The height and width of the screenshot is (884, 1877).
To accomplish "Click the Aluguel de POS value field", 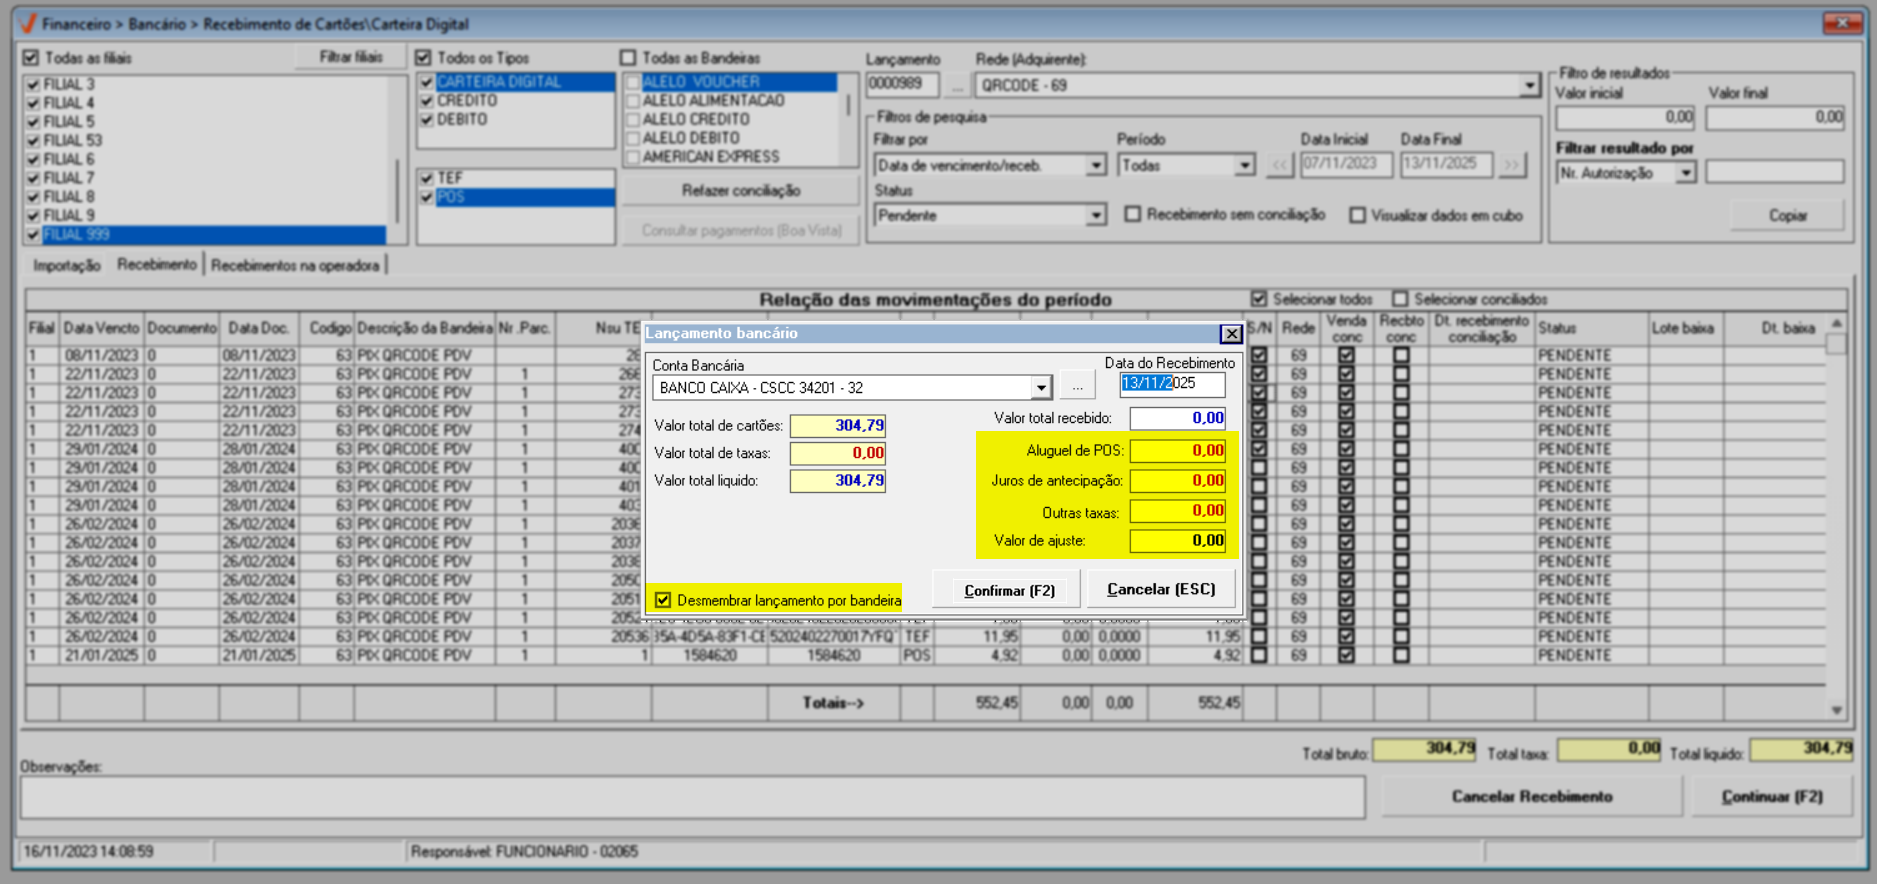I will point(1177,451).
